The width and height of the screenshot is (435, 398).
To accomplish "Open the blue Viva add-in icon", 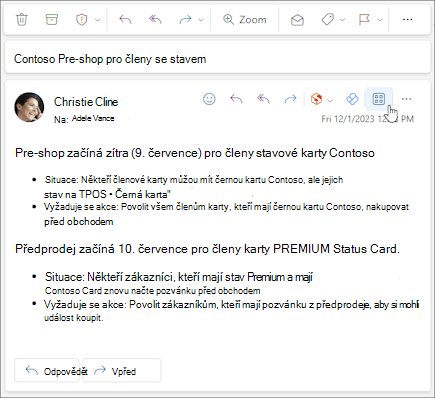I will 352,99.
